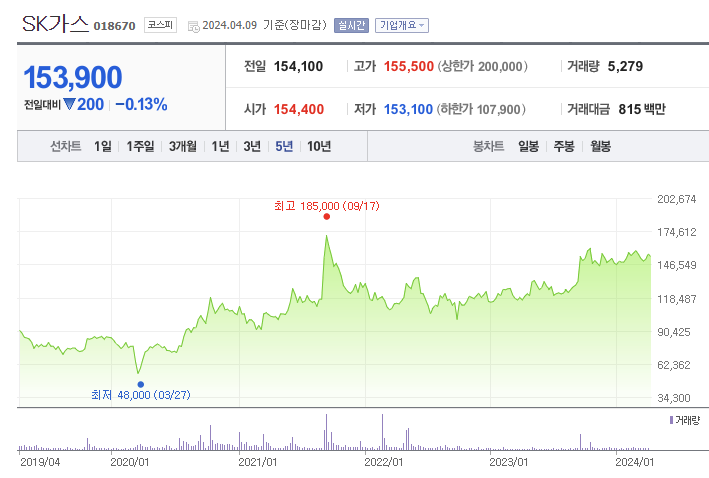
Task: Click the 202,674 y-axis label
Action: pos(676,199)
